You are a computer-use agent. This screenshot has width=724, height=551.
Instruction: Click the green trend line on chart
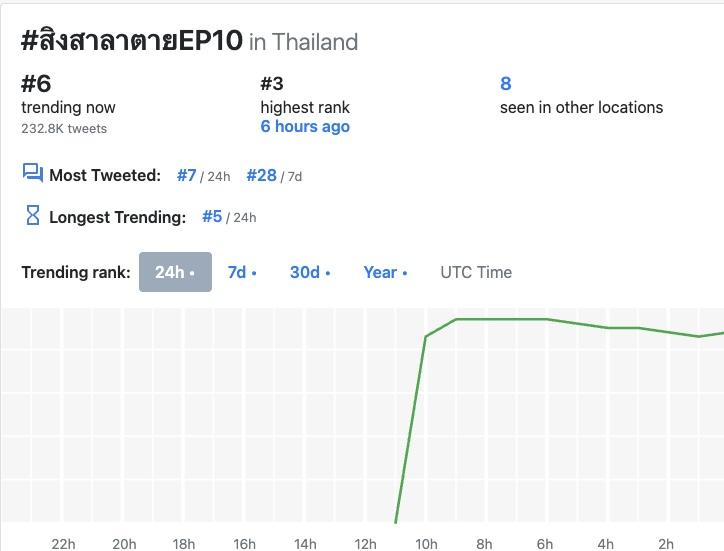500,319
